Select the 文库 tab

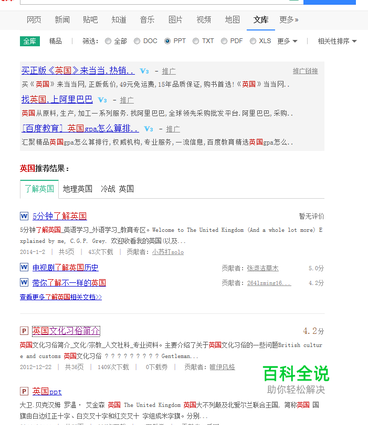click(261, 20)
